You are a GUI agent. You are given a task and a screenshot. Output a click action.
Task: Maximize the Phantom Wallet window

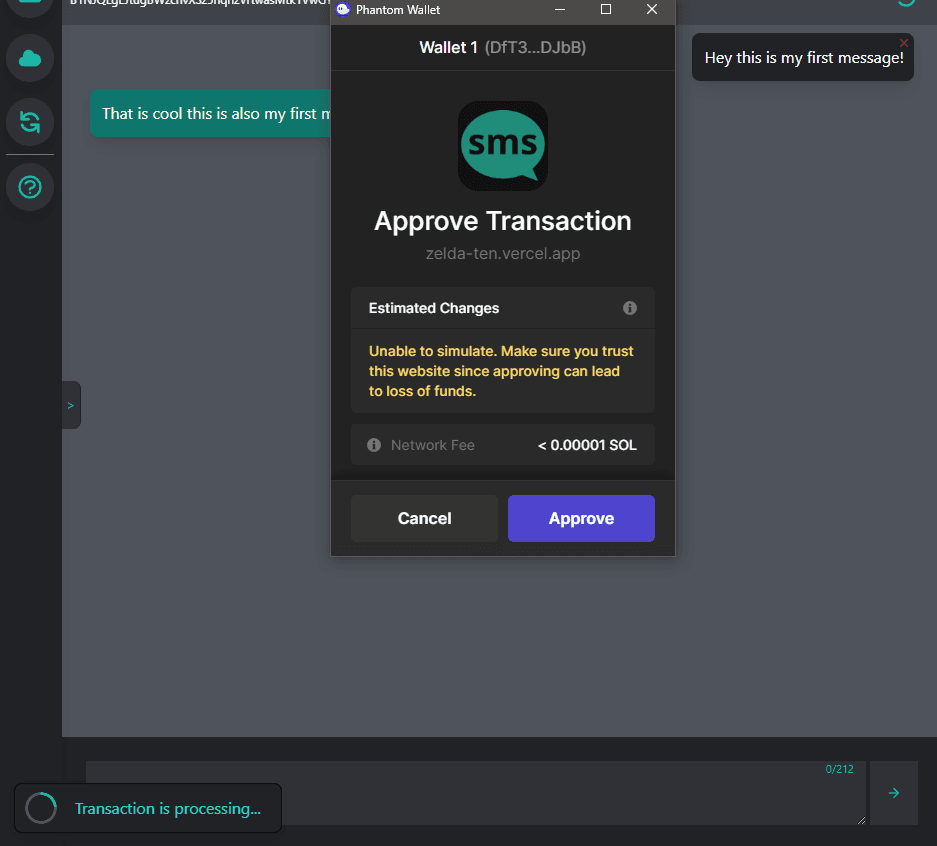(x=606, y=10)
